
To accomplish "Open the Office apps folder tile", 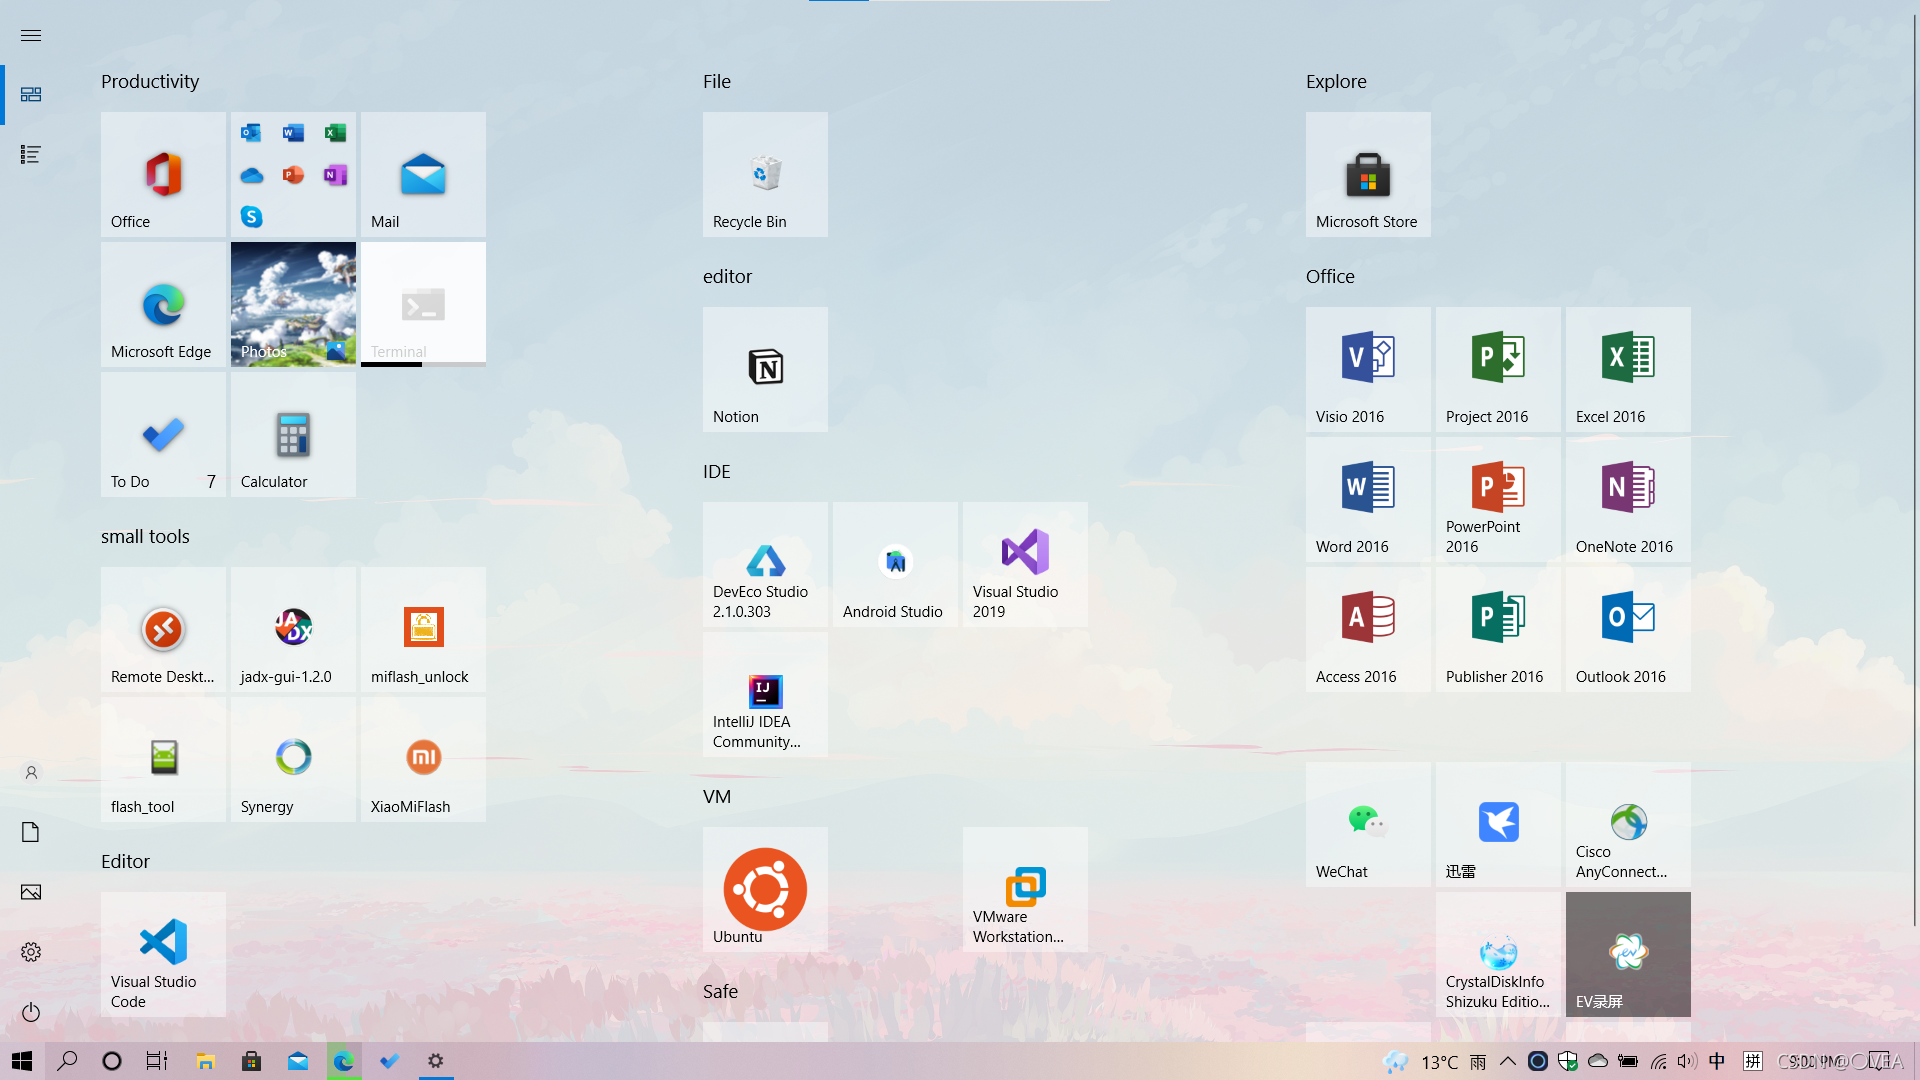I will [x=293, y=174].
